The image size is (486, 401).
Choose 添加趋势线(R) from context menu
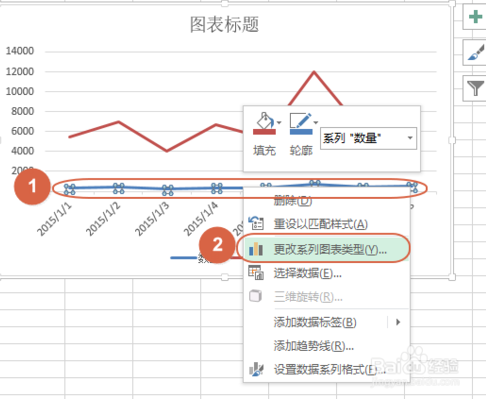coord(314,346)
